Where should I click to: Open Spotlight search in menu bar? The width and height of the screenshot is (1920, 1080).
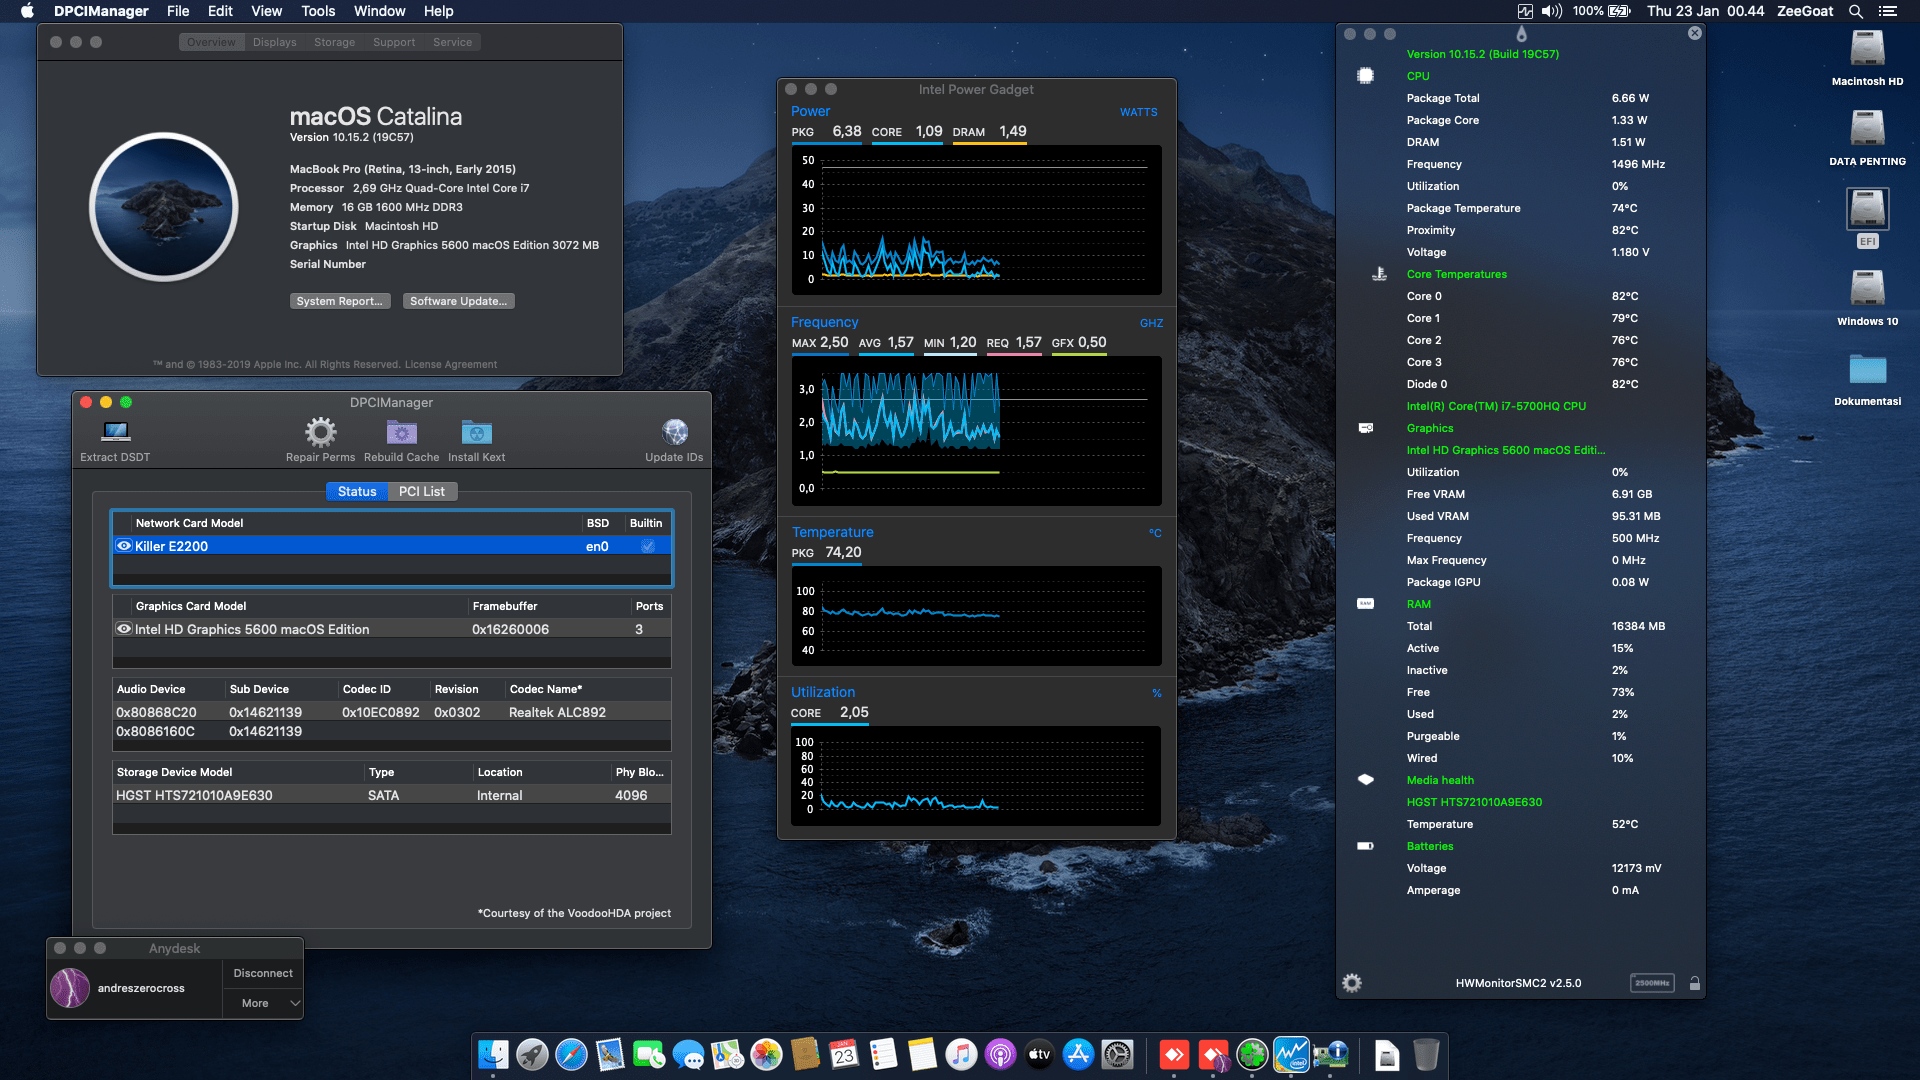(x=1855, y=11)
